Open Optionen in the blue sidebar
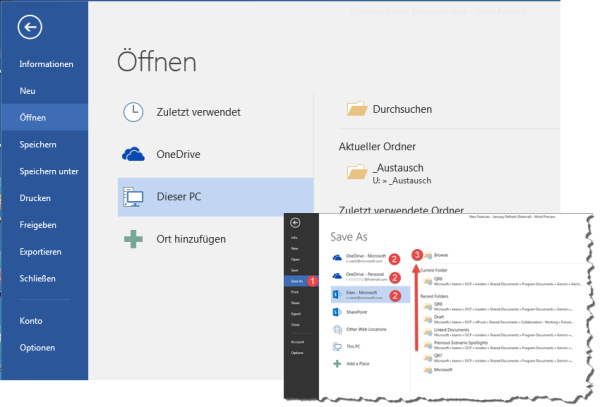The width and height of the screenshot is (600, 407). pyautogui.click(x=38, y=347)
